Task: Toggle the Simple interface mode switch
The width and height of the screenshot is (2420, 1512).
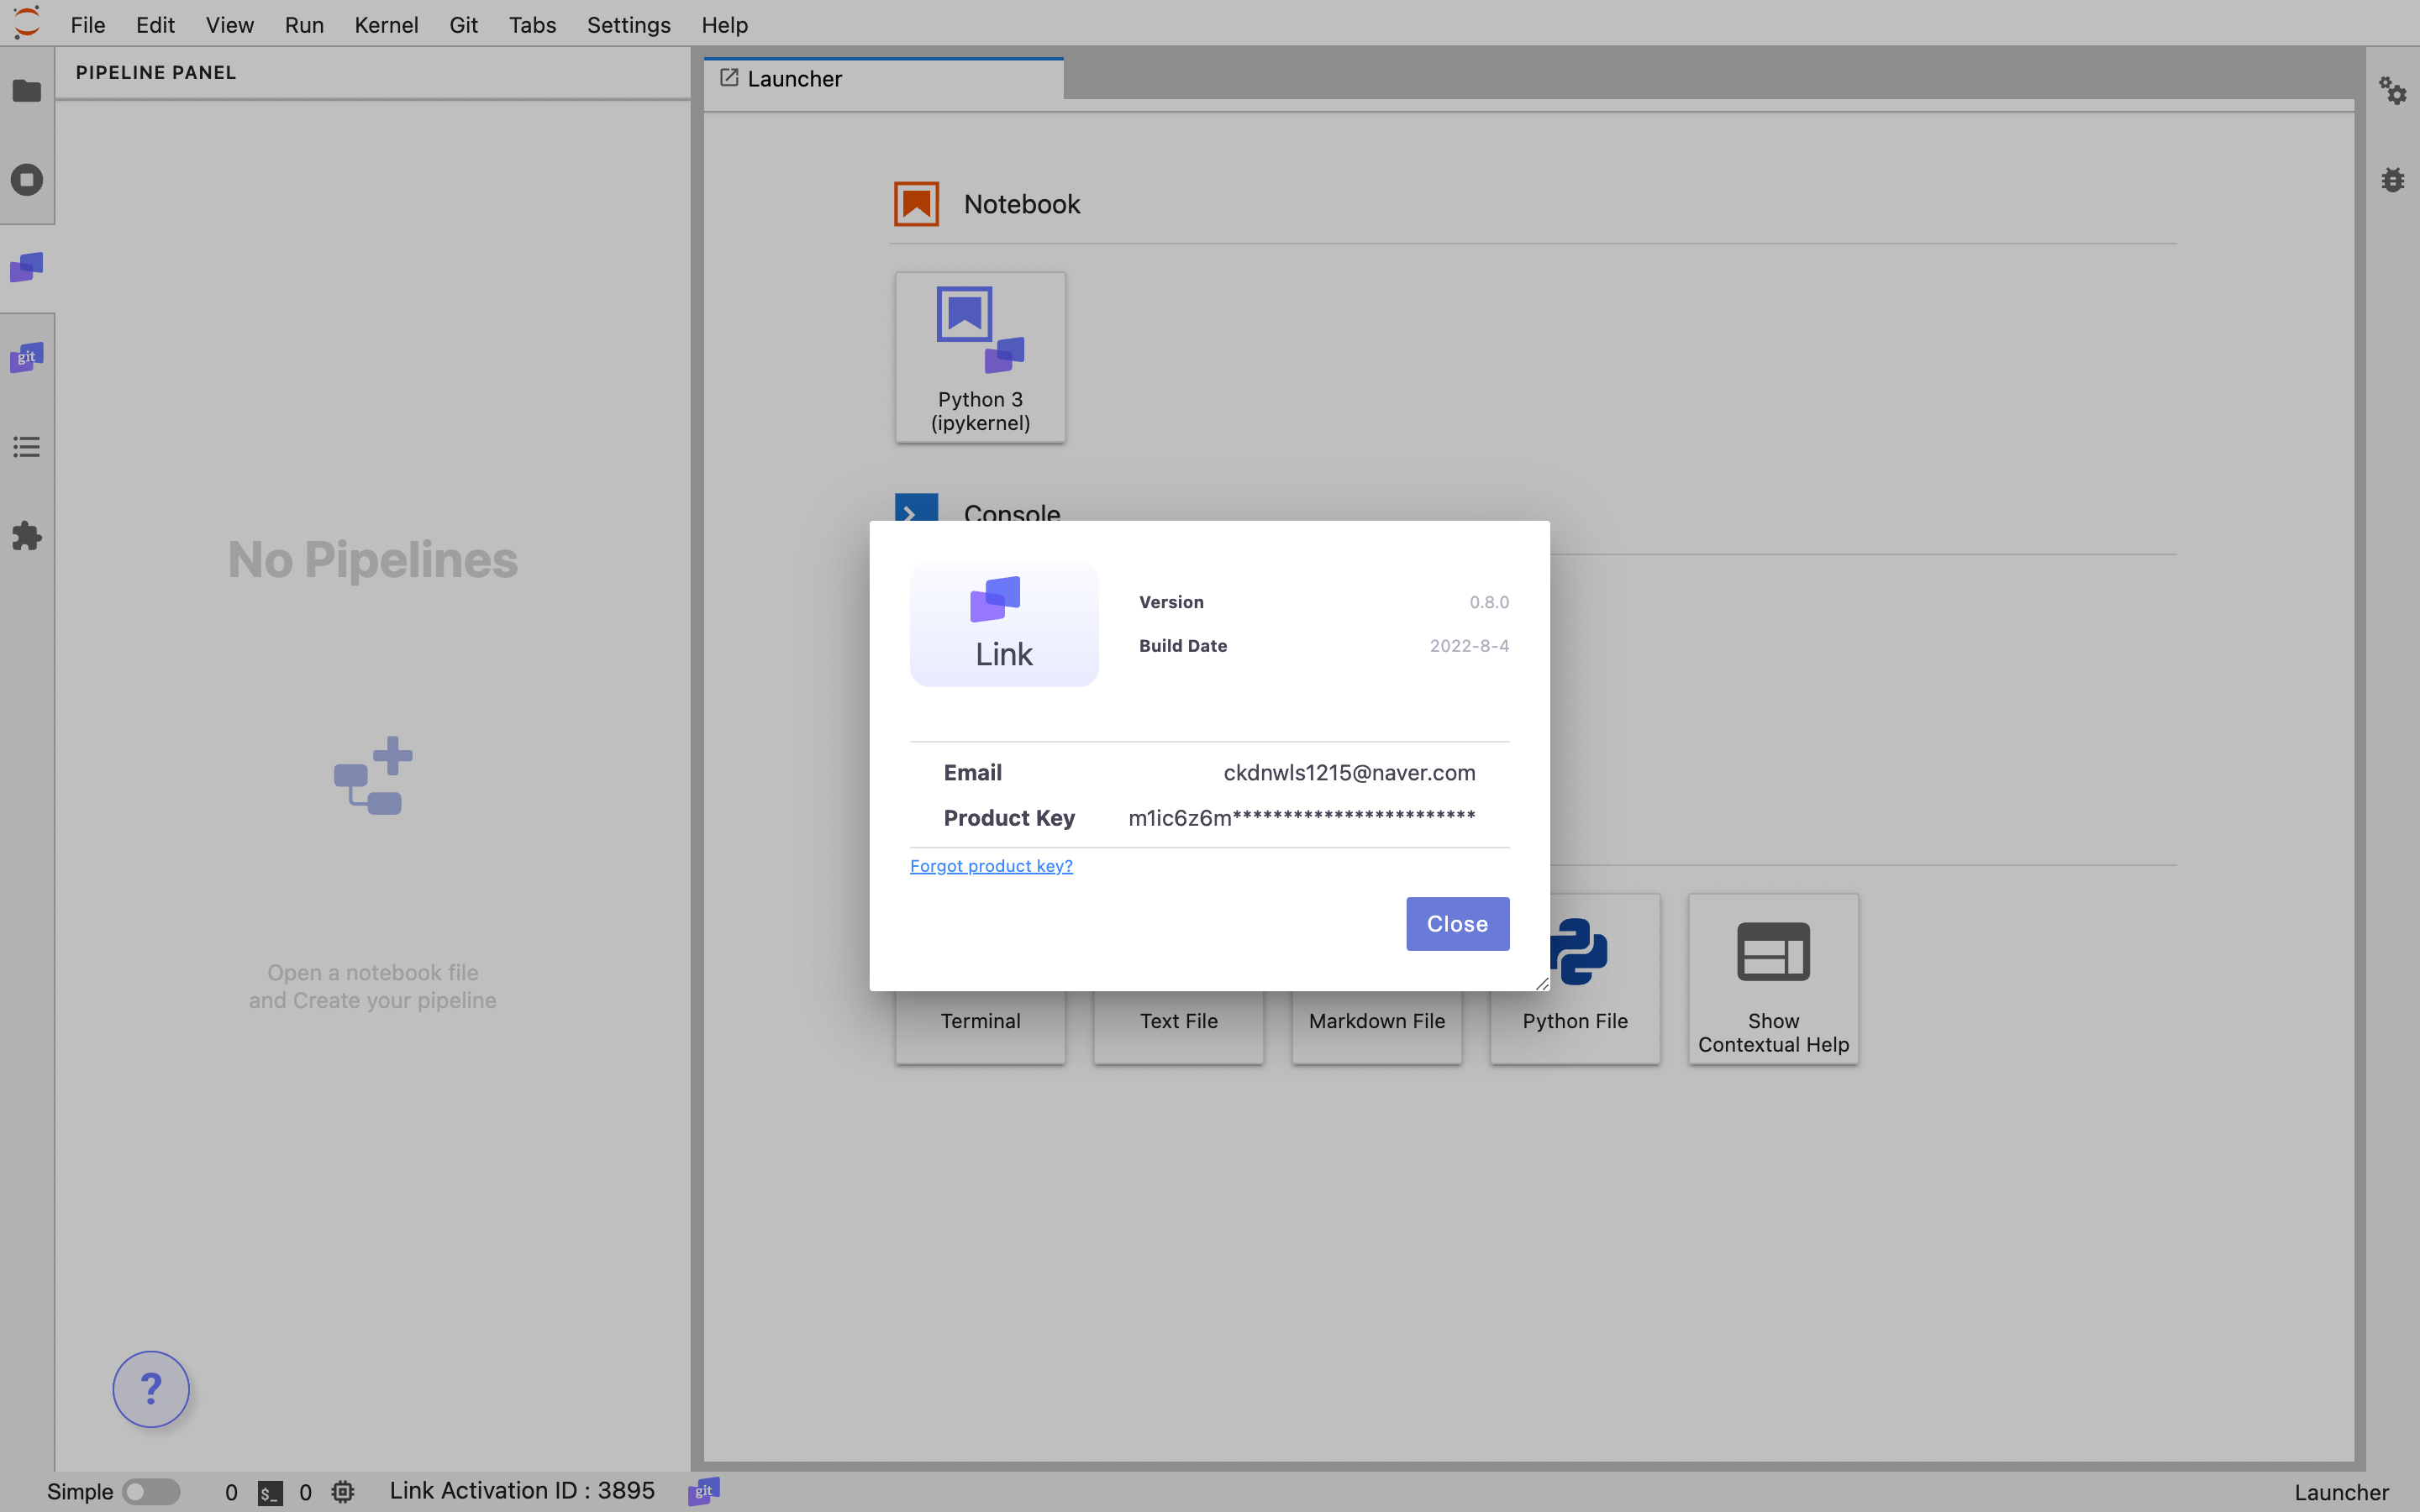Action: (150, 1492)
